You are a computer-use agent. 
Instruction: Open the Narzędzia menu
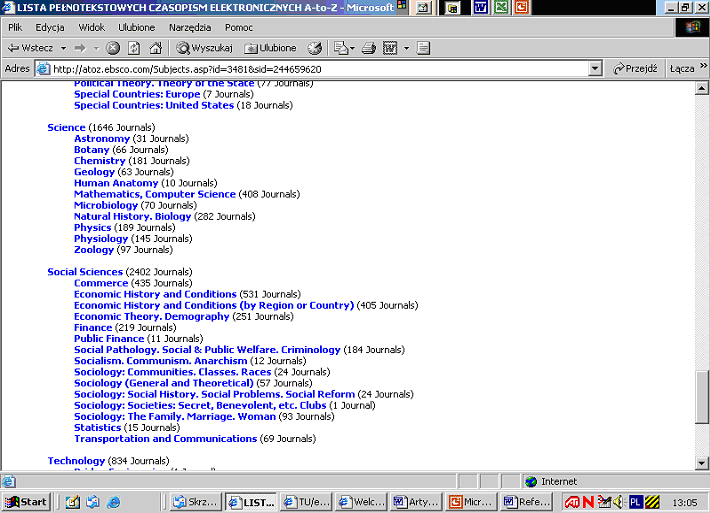pos(190,27)
